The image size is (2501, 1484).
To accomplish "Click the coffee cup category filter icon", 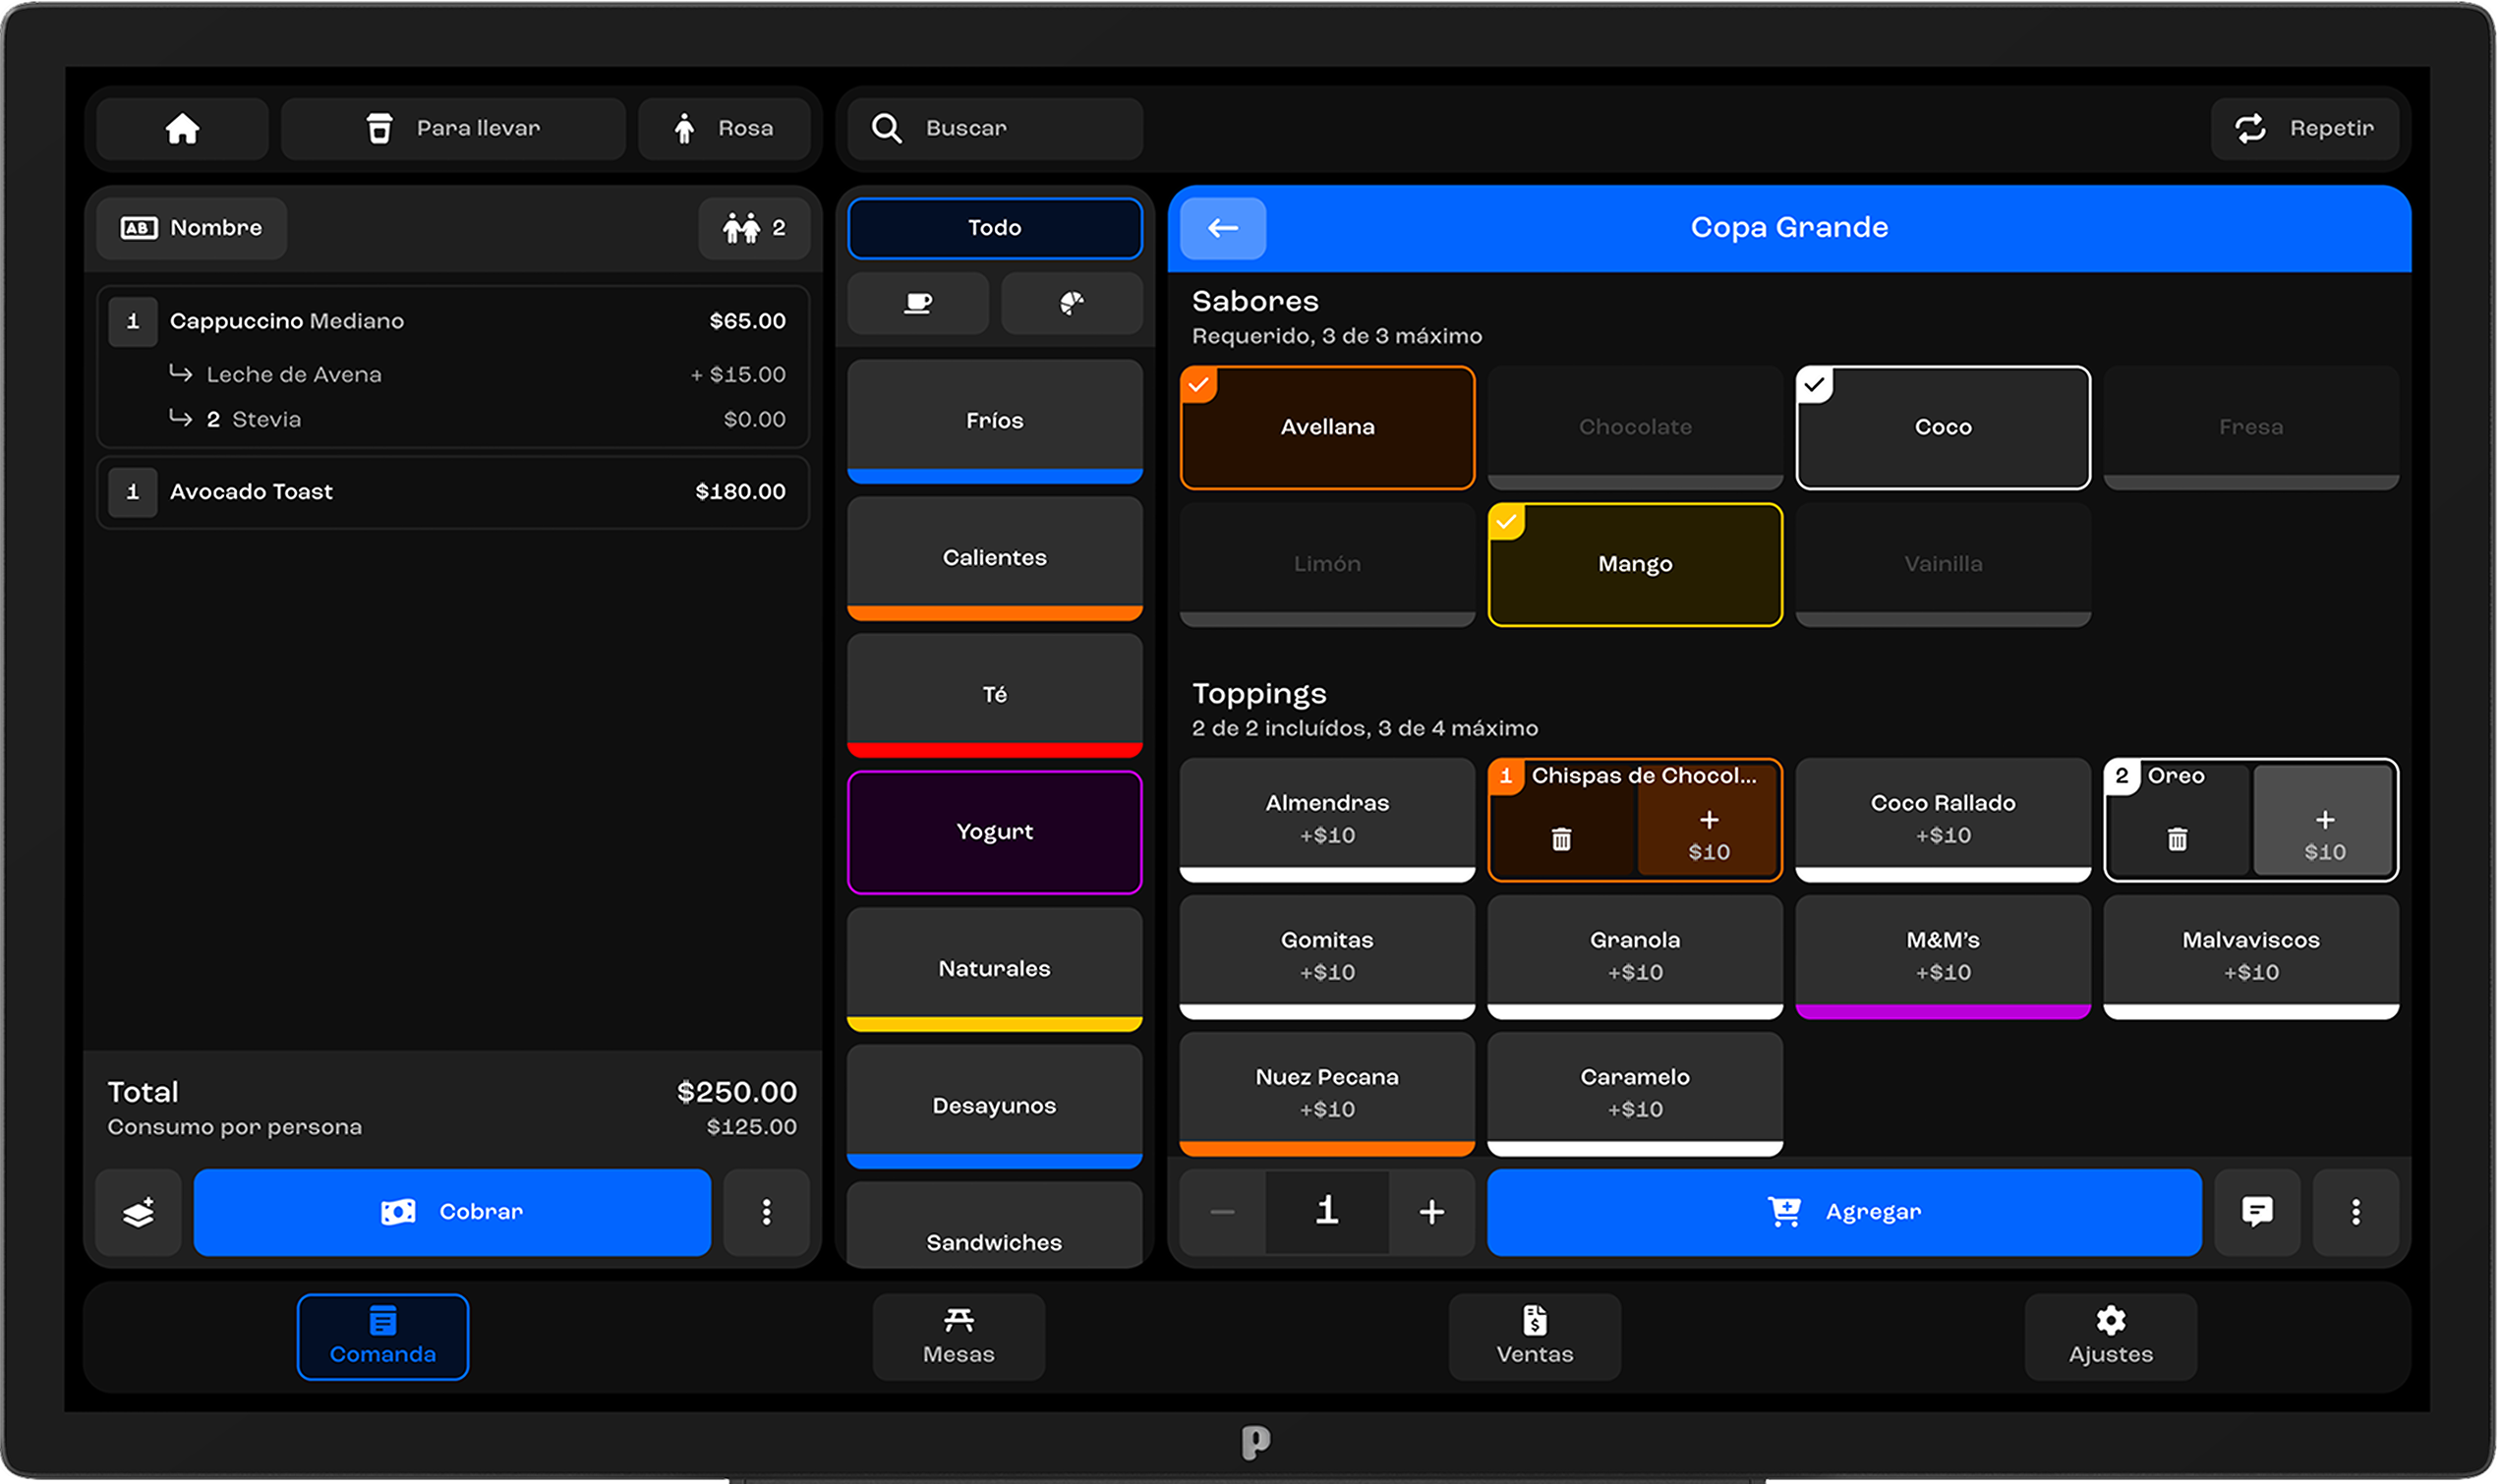I will click(917, 303).
